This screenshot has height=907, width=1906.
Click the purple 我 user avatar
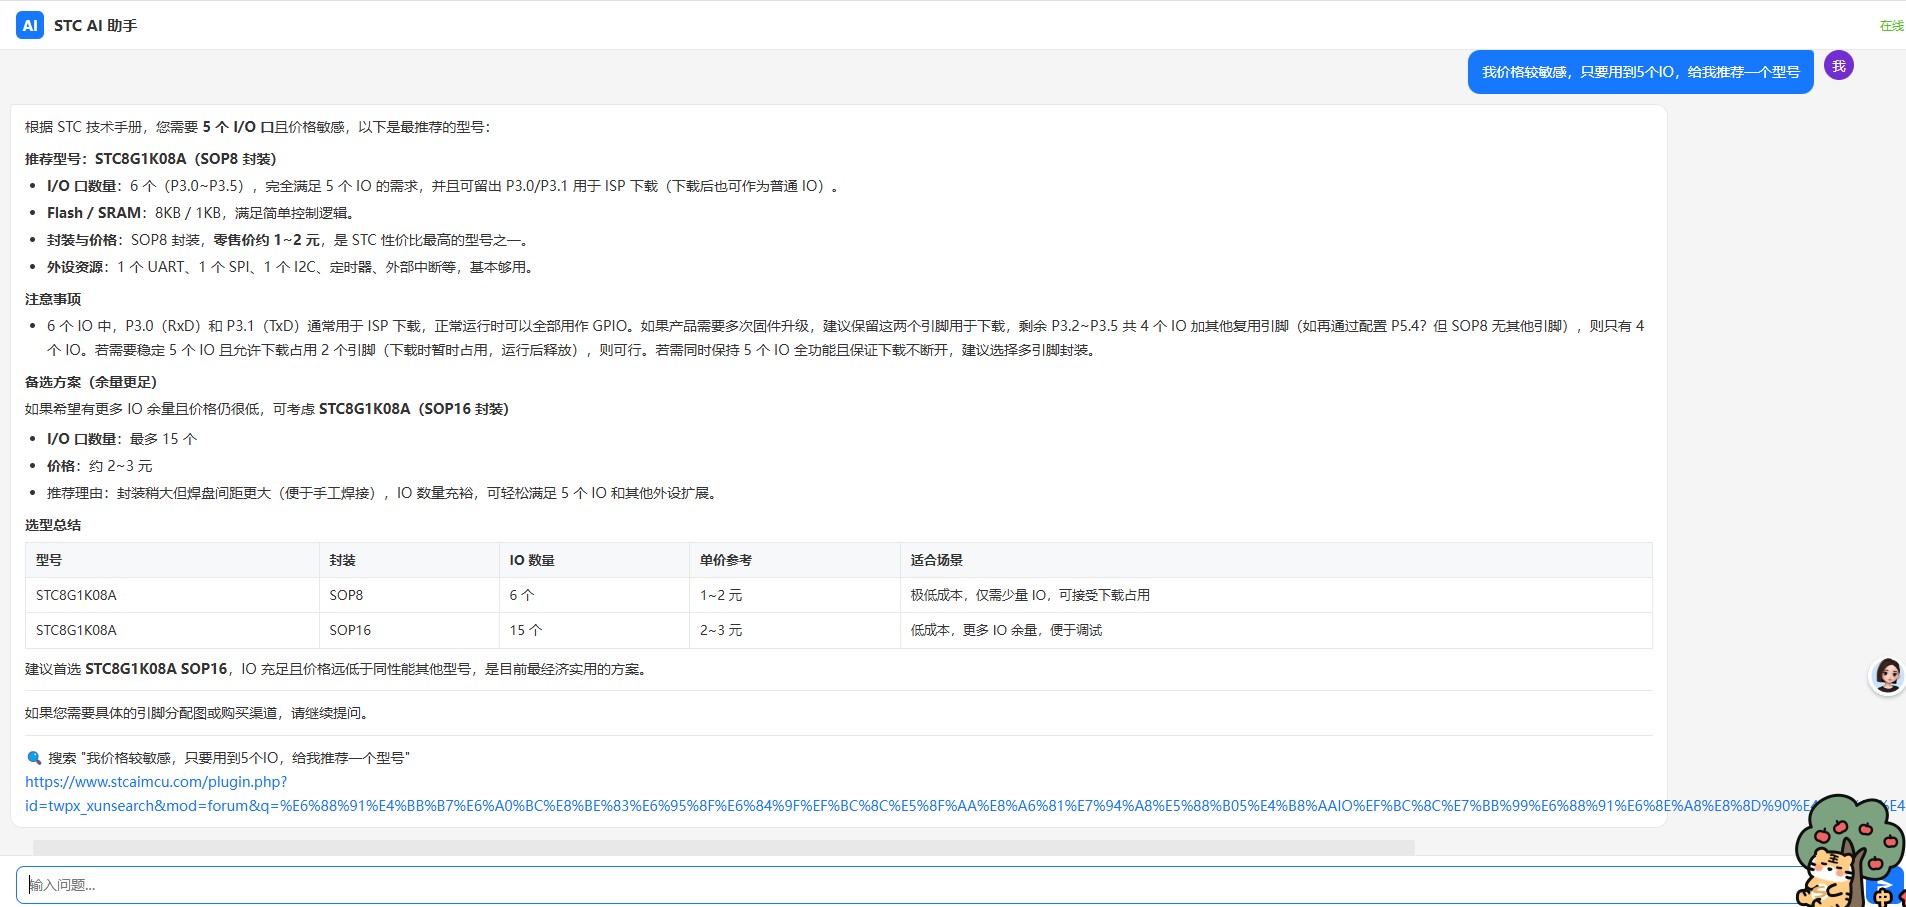tap(1838, 66)
